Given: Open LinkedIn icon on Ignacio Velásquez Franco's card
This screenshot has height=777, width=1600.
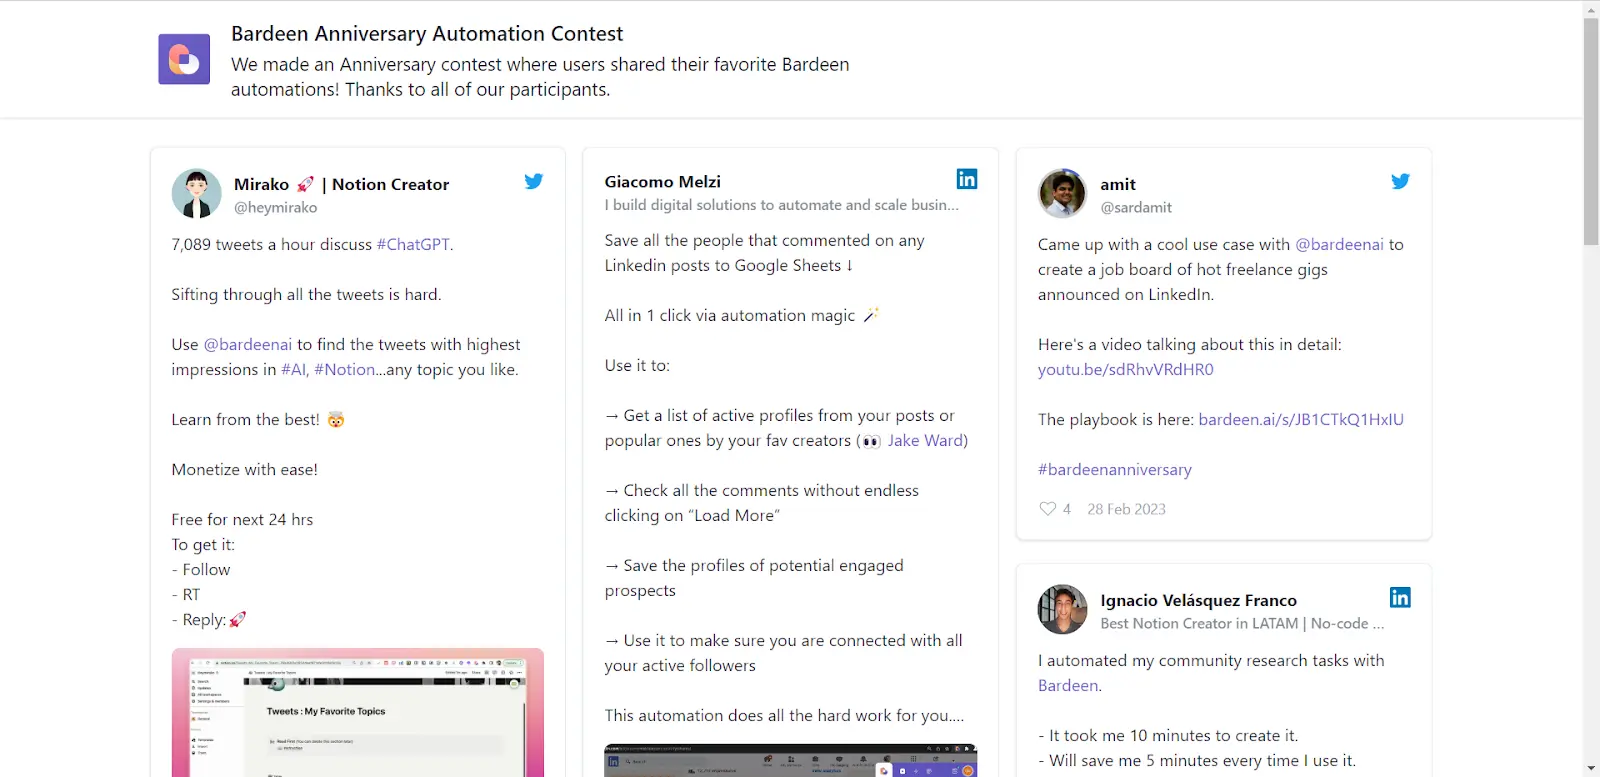Looking at the screenshot, I should 1400,597.
